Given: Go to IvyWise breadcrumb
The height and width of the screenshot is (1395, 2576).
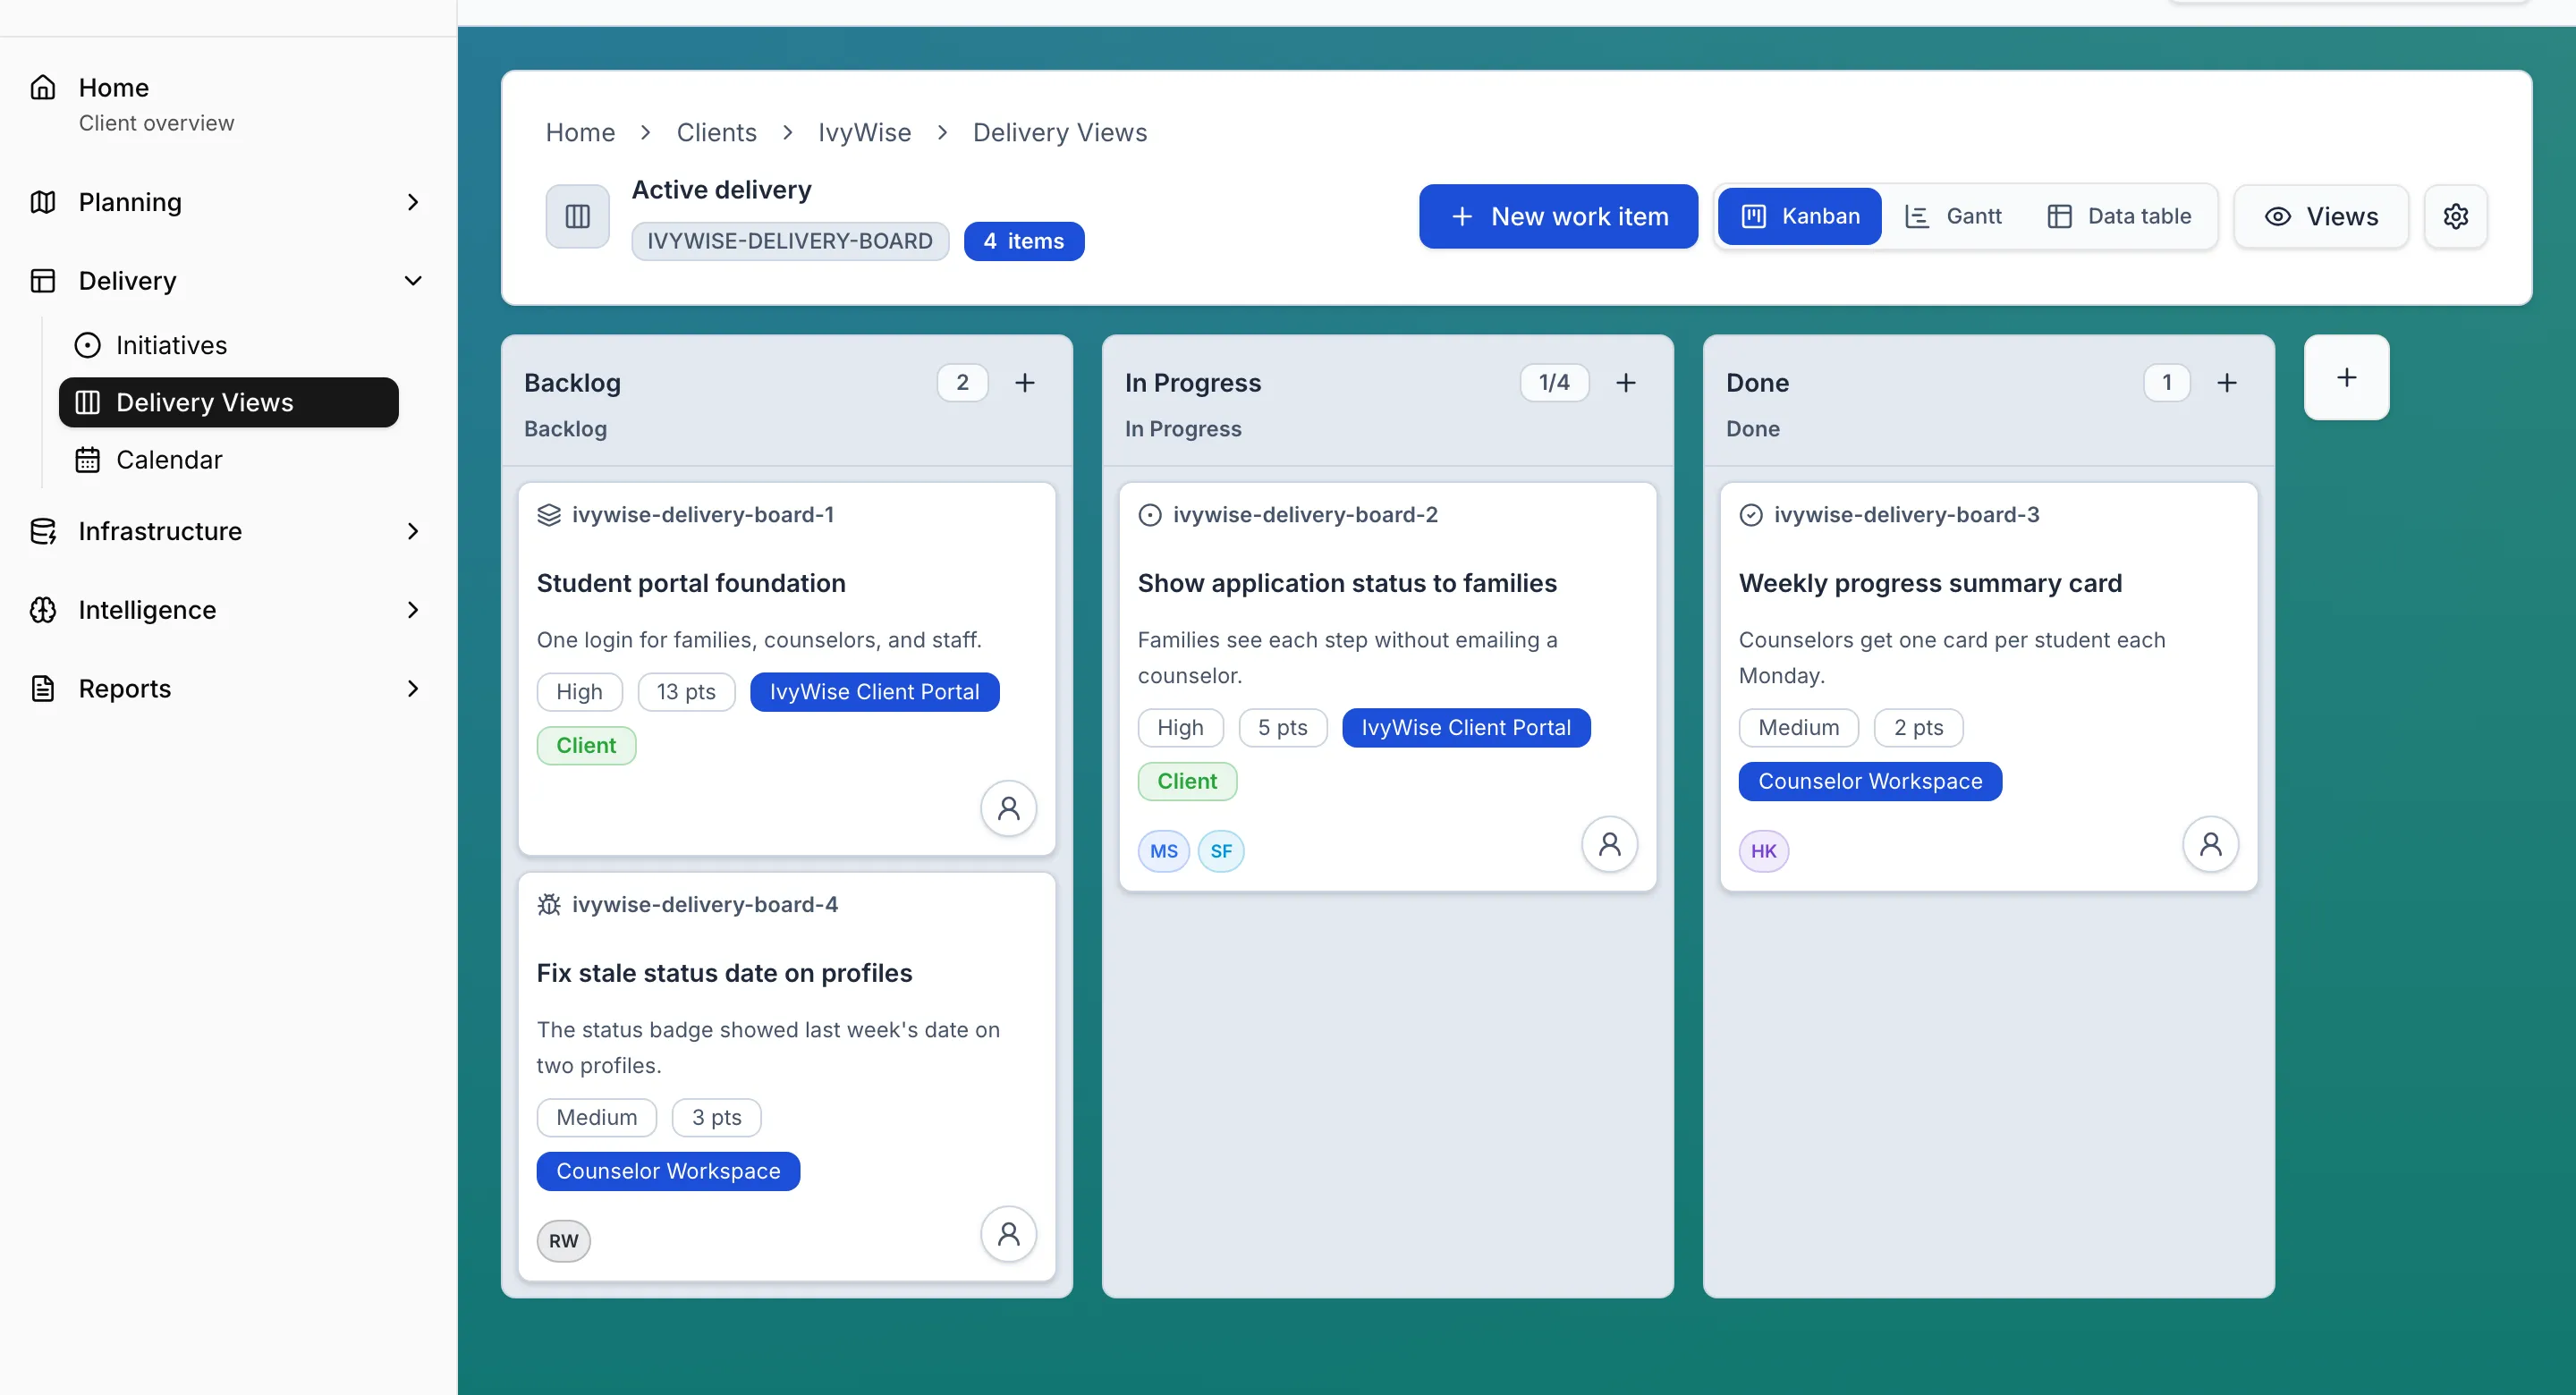Looking at the screenshot, I should pos(864,132).
